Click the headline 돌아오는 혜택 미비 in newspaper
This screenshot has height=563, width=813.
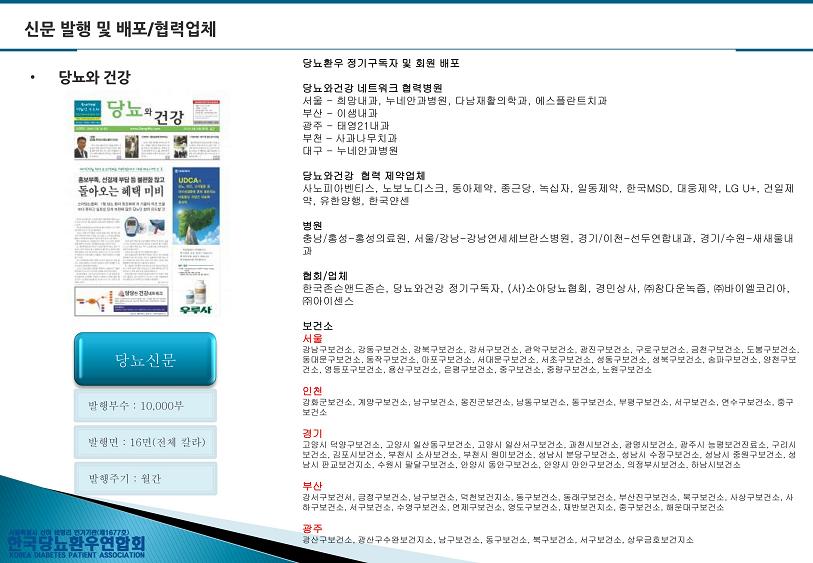pos(121,191)
